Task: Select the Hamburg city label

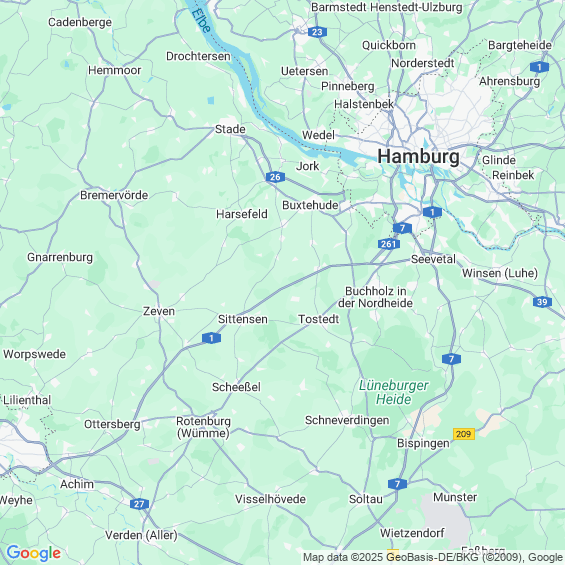Action: pyautogui.click(x=418, y=157)
